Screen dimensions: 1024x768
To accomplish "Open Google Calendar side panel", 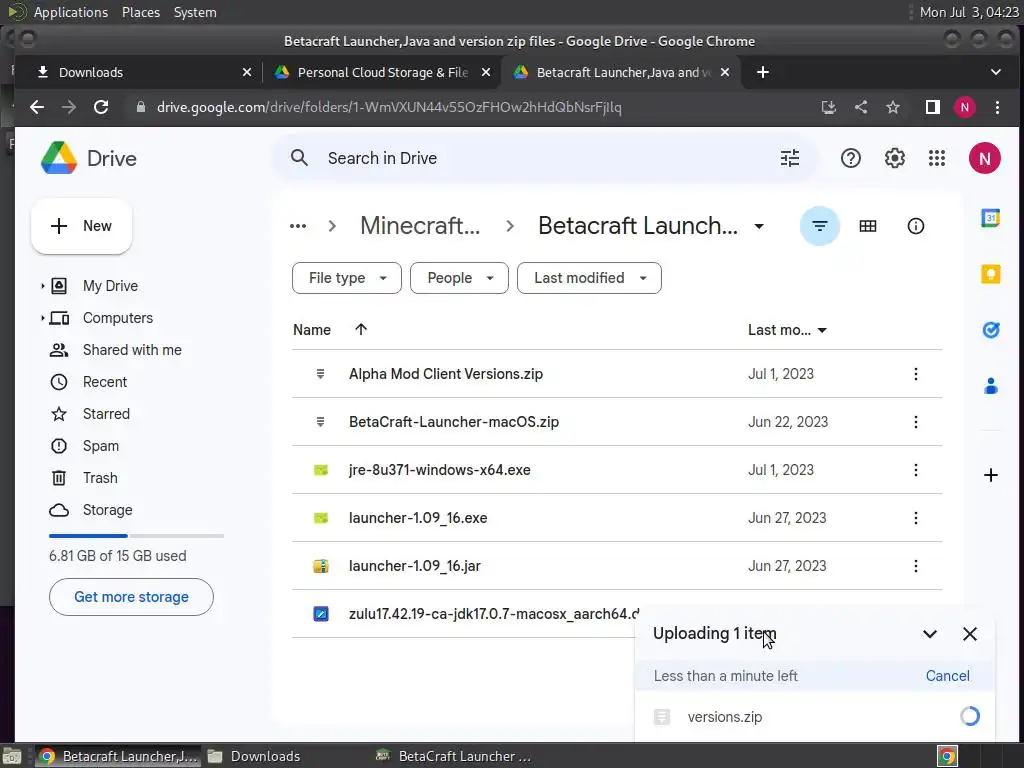I will tap(990, 217).
